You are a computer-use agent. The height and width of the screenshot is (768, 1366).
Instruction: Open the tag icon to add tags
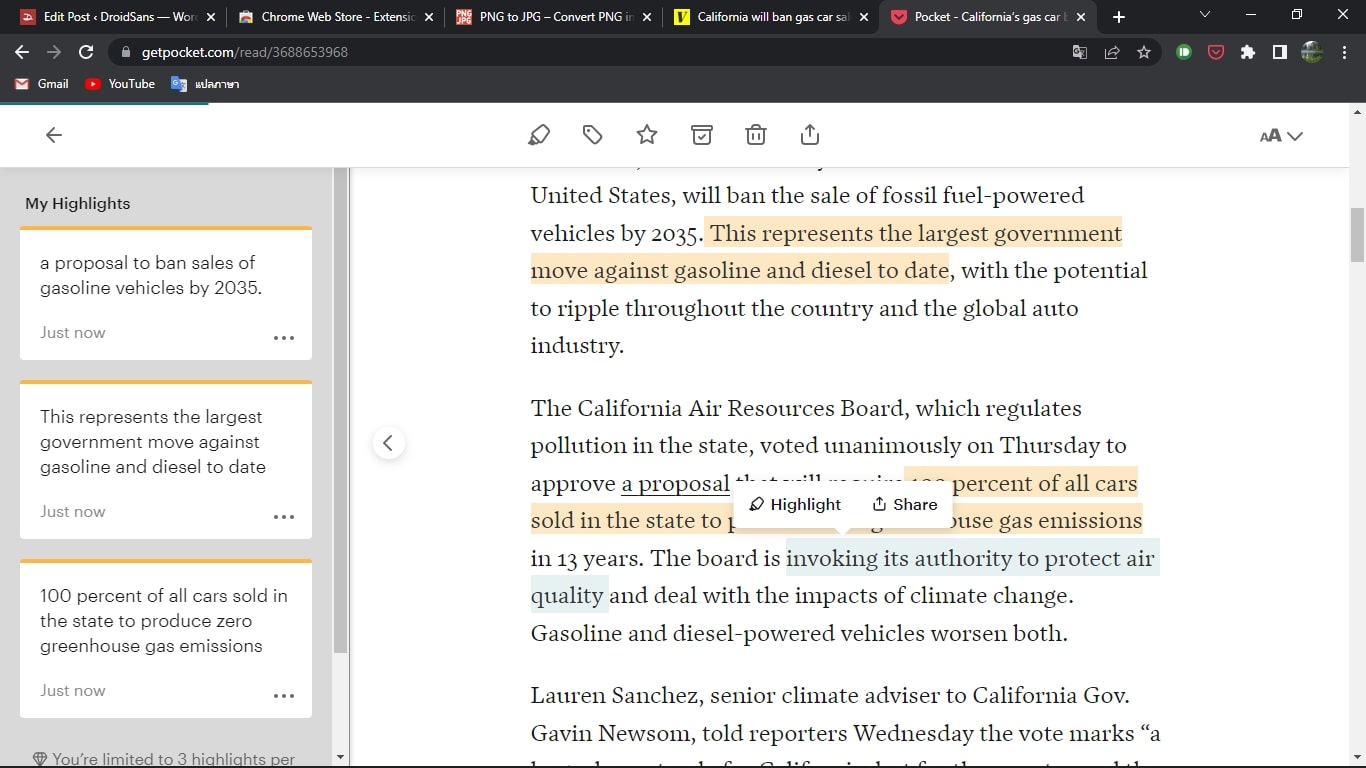click(593, 135)
